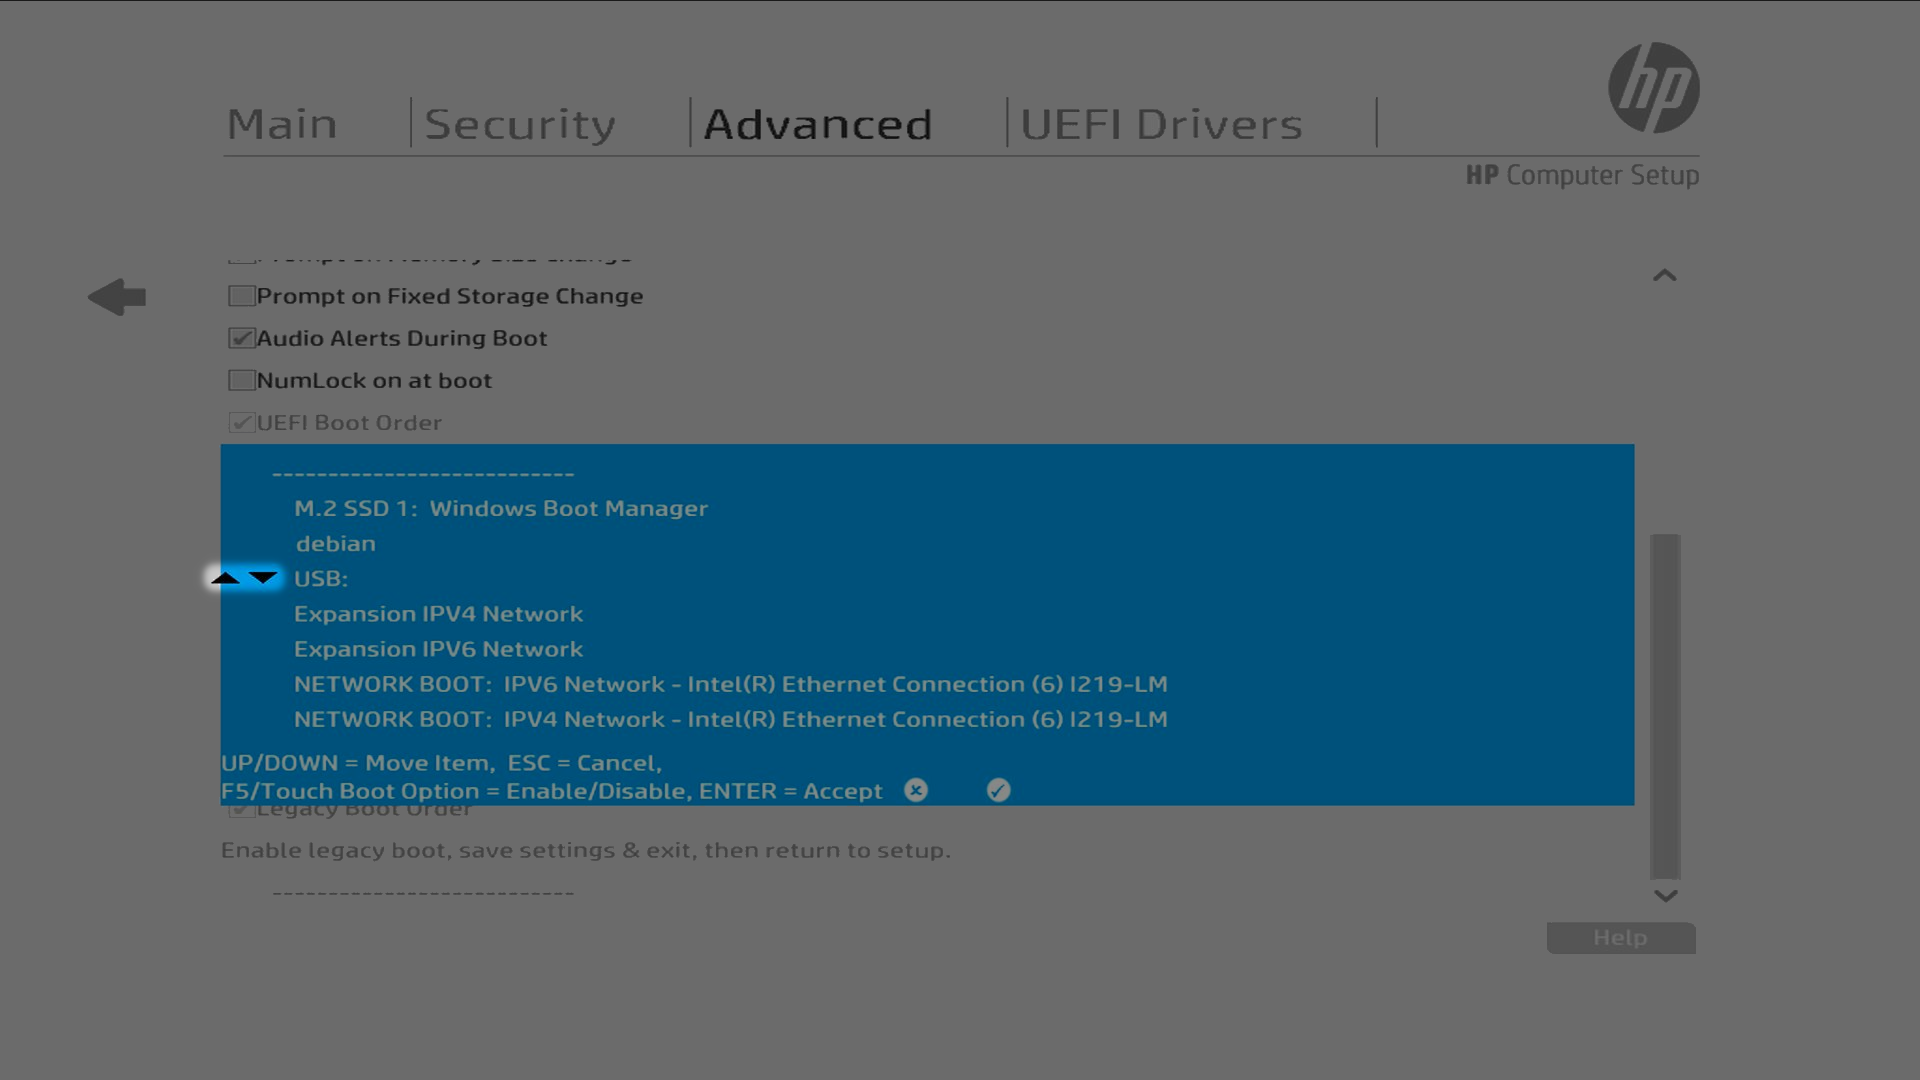Screen dimensions: 1920x1080
Task: Click the vertical scrollbar thumb
Action: pyautogui.click(x=1665, y=705)
